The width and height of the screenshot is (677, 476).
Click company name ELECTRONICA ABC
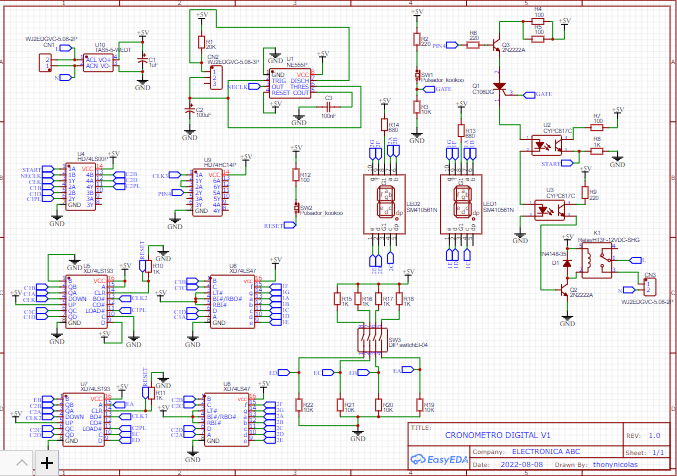[546, 452]
